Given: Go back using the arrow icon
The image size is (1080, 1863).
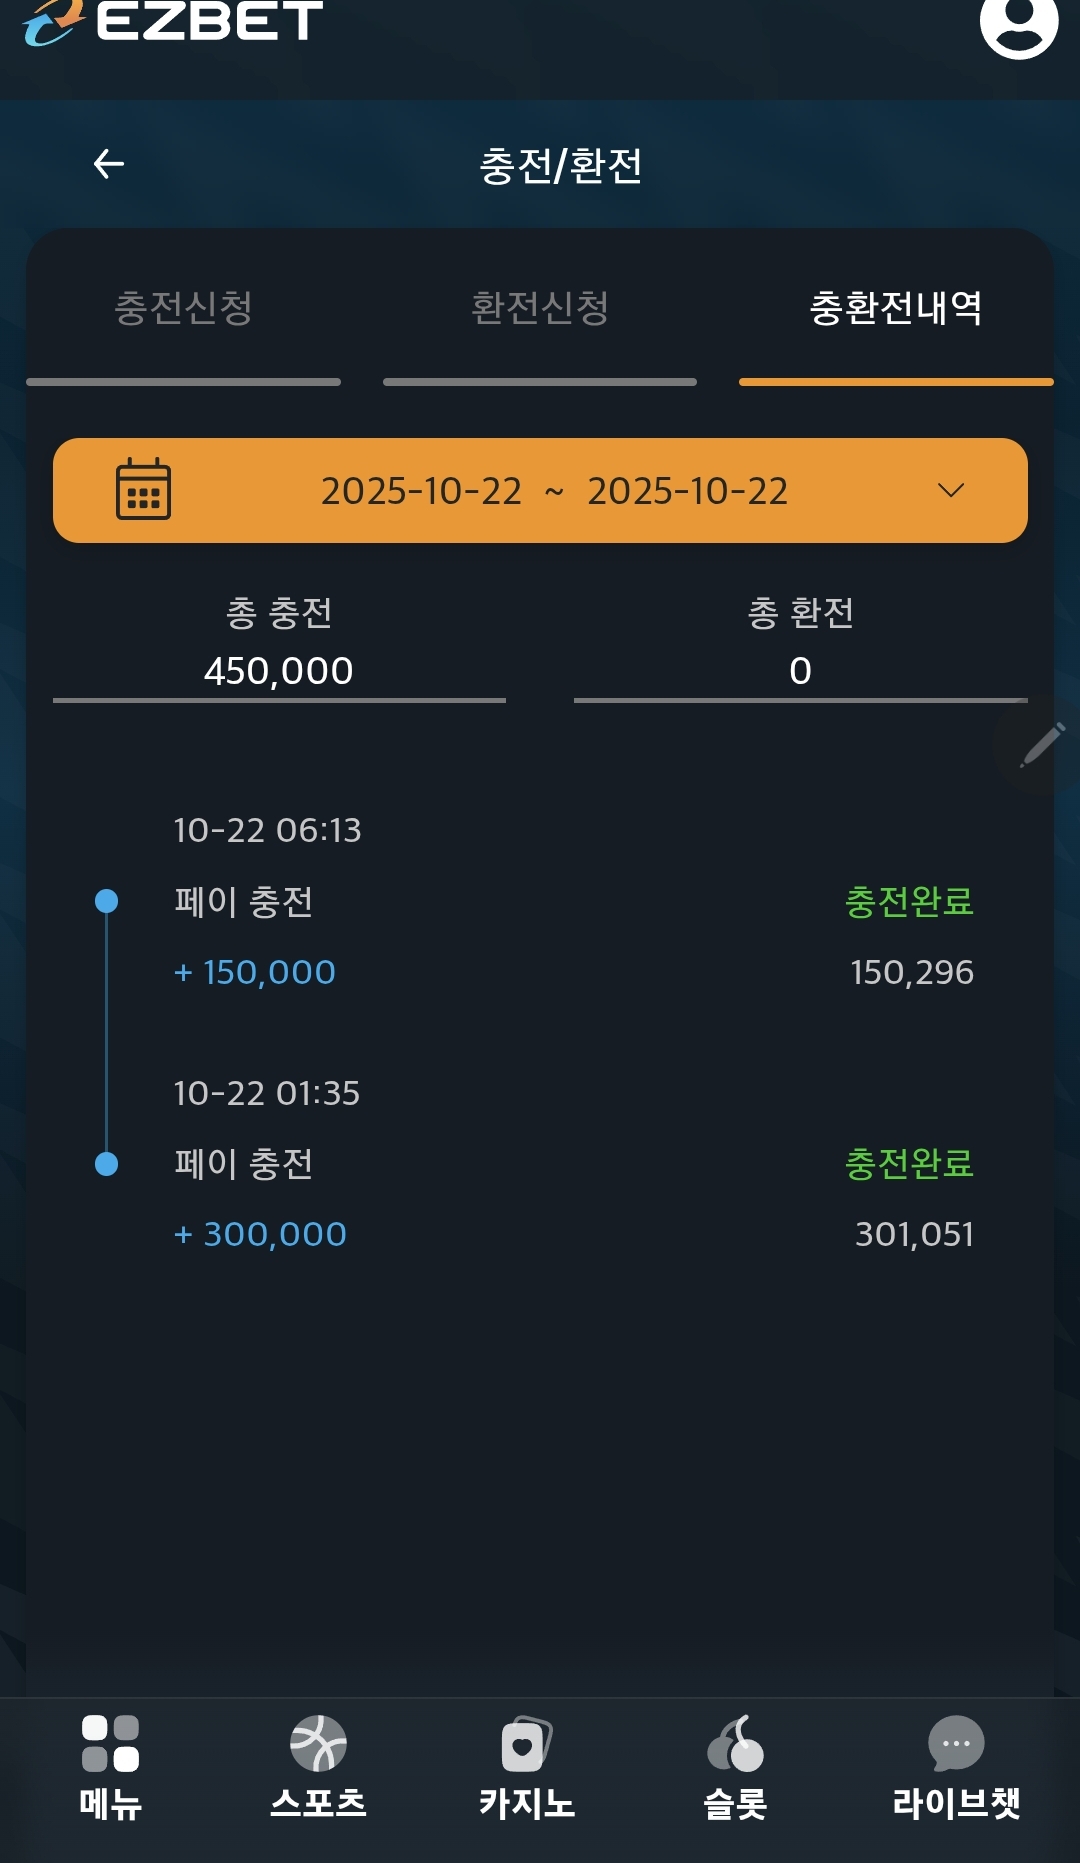Looking at the screenshot, I should pyautogui.click(x=109, y=164).
